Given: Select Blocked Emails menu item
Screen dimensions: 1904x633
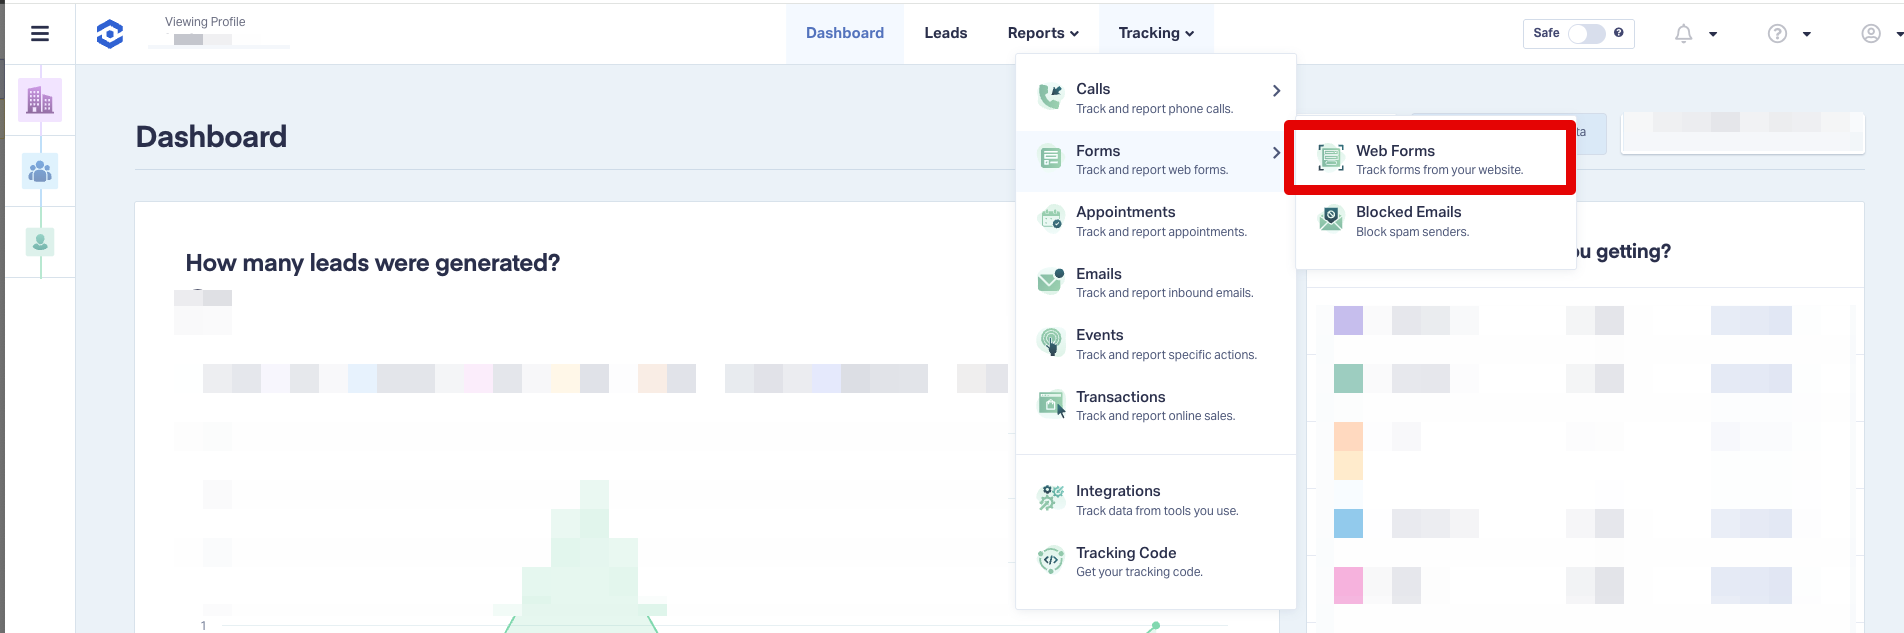Looking at the screenshot, I should (1408, 220).
